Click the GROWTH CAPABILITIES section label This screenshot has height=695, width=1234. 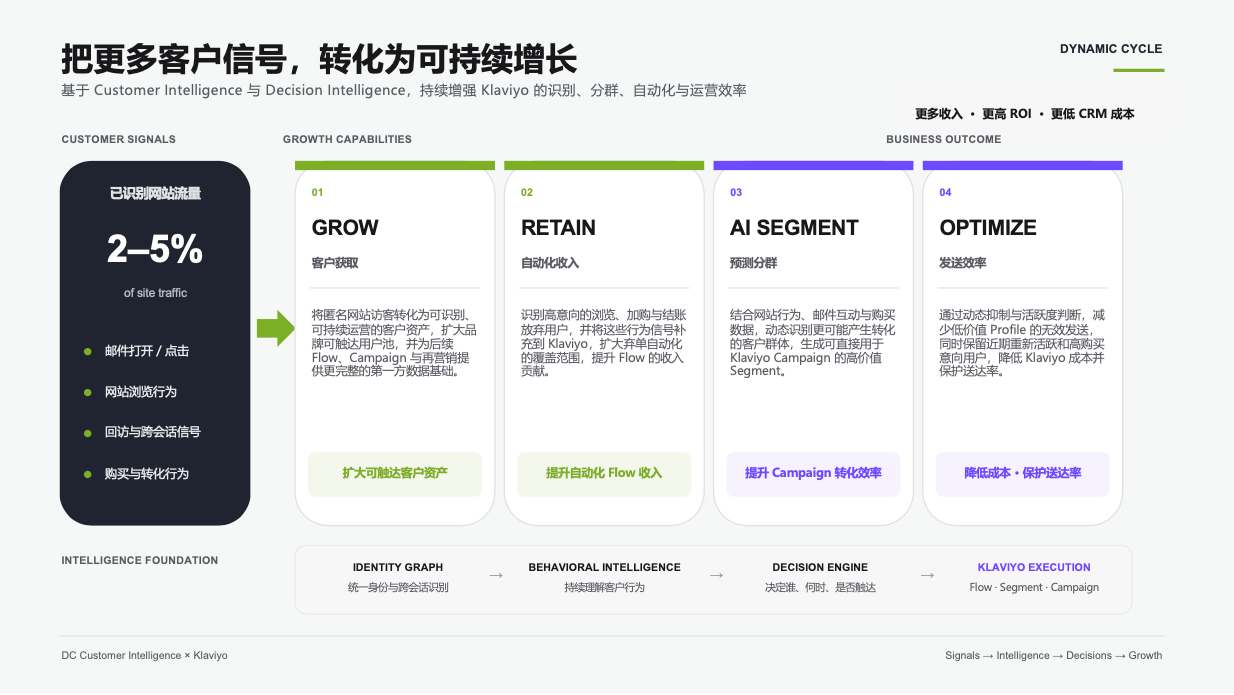point(347,139)
